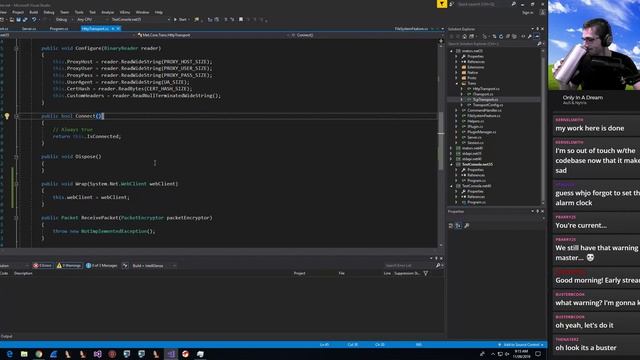Screen dimensions: 640x360
Task: Open the TestConsole startup project dropdown
Action: pyautogui.click(x=140, y=20)
